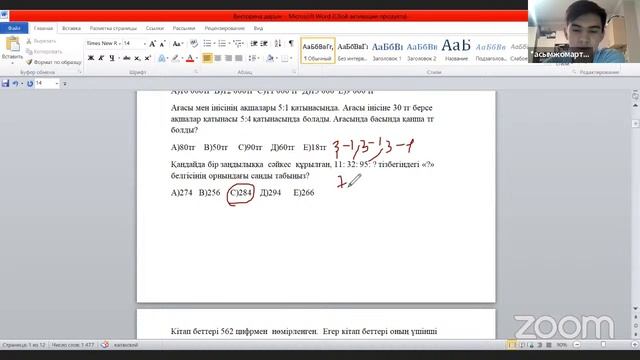
Task: Apply strikethrough formatting
Action: (127, 58)
